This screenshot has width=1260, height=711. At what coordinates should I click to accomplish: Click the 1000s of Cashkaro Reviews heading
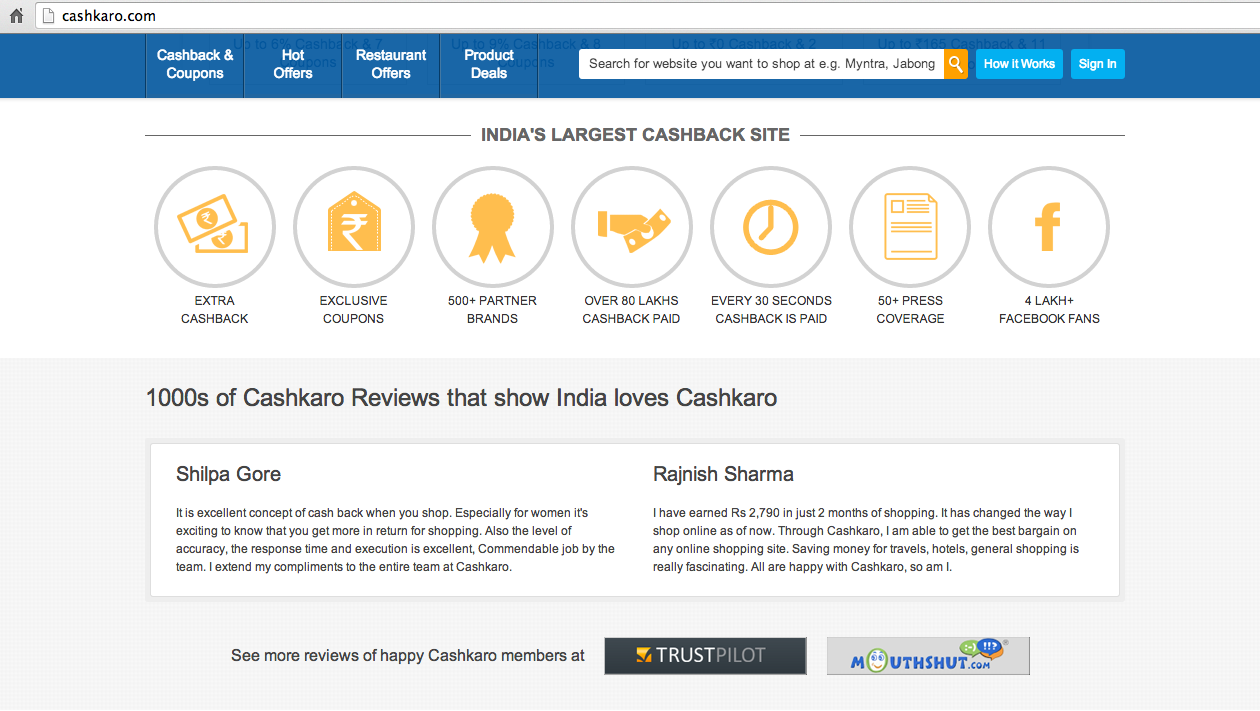tap(461, 398)
